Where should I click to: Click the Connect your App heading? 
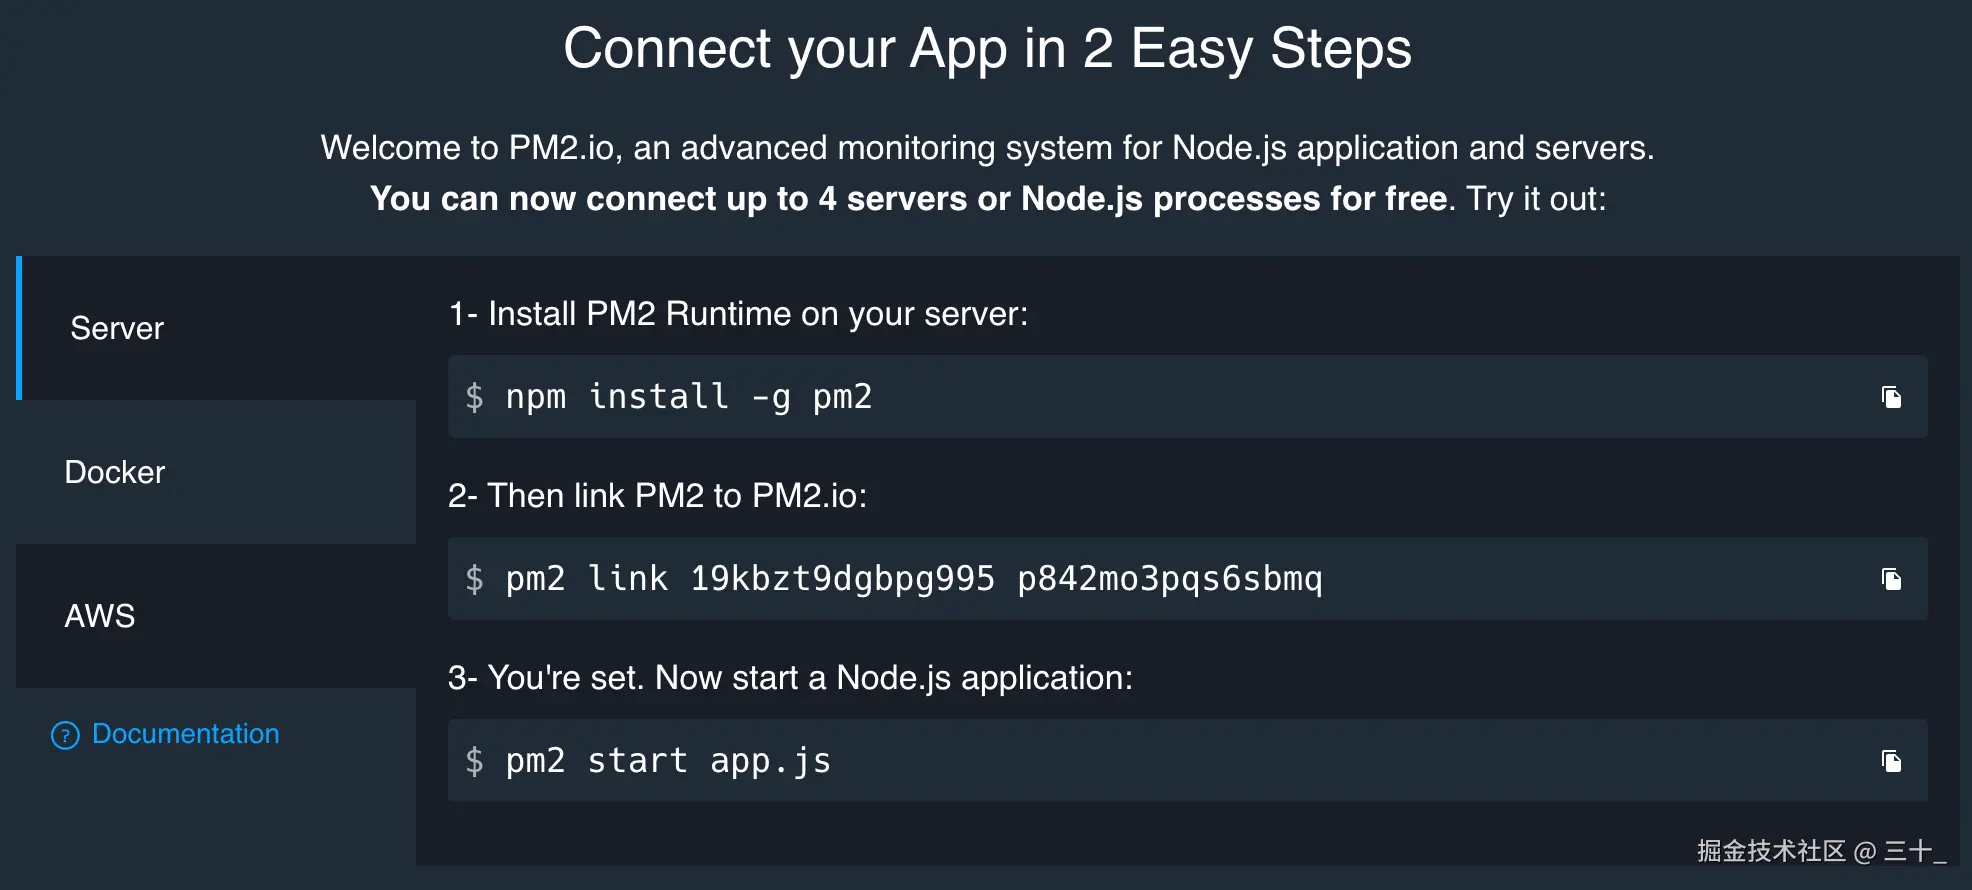tap(987, 49)
